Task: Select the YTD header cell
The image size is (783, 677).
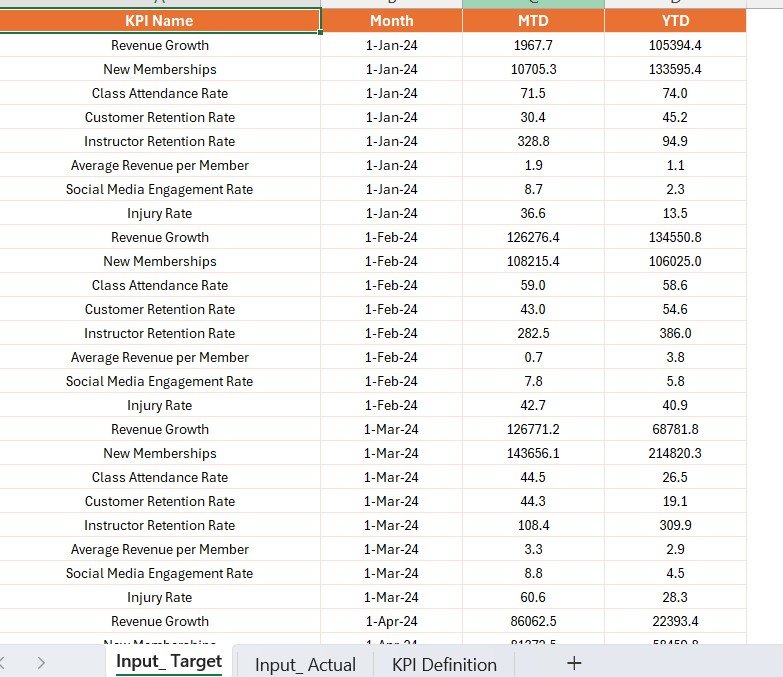Action: pyautogui.click(x=675, y=20)
